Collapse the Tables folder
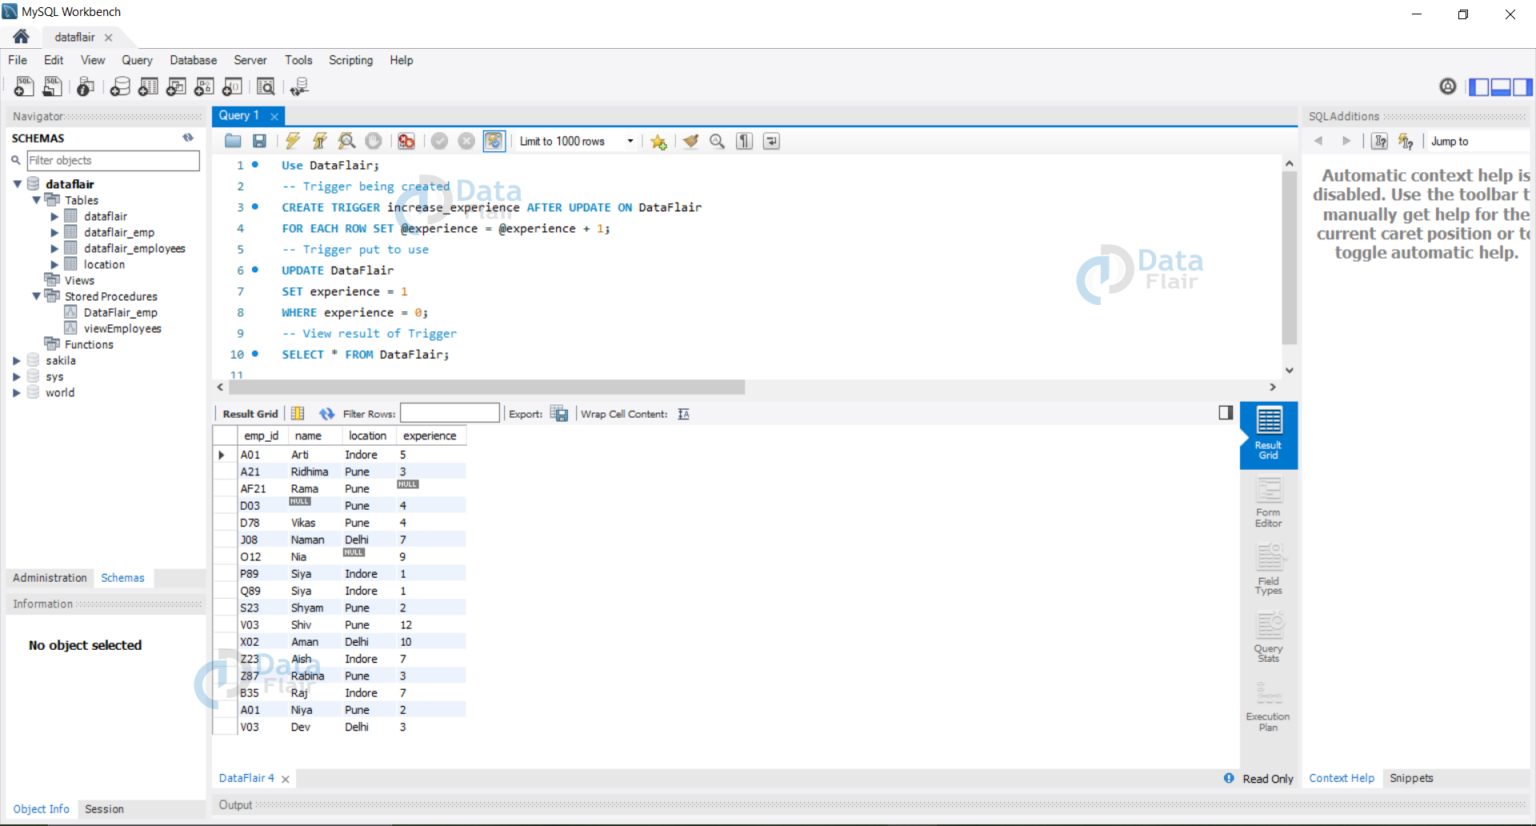The image size is (1536, 826). [x=36, y=200]
